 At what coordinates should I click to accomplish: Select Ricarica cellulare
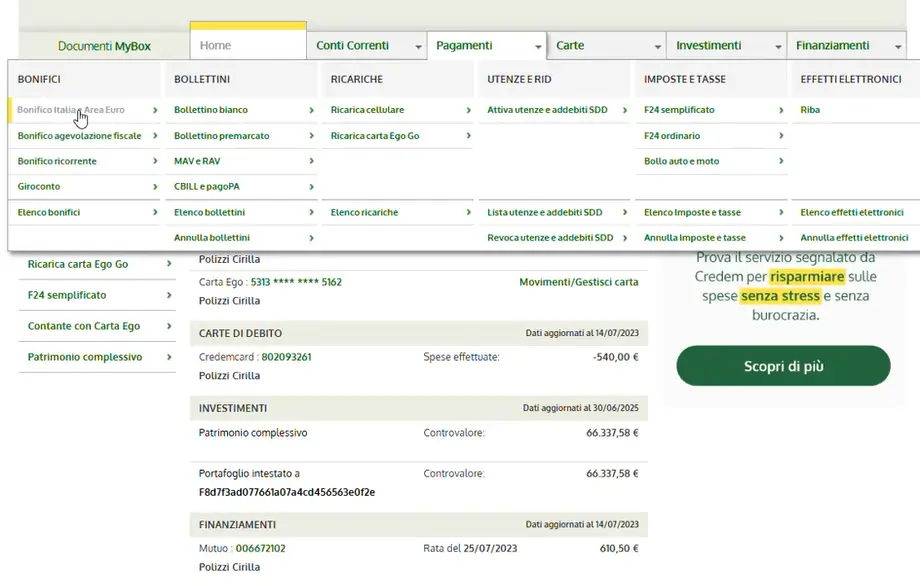(370, 109)
